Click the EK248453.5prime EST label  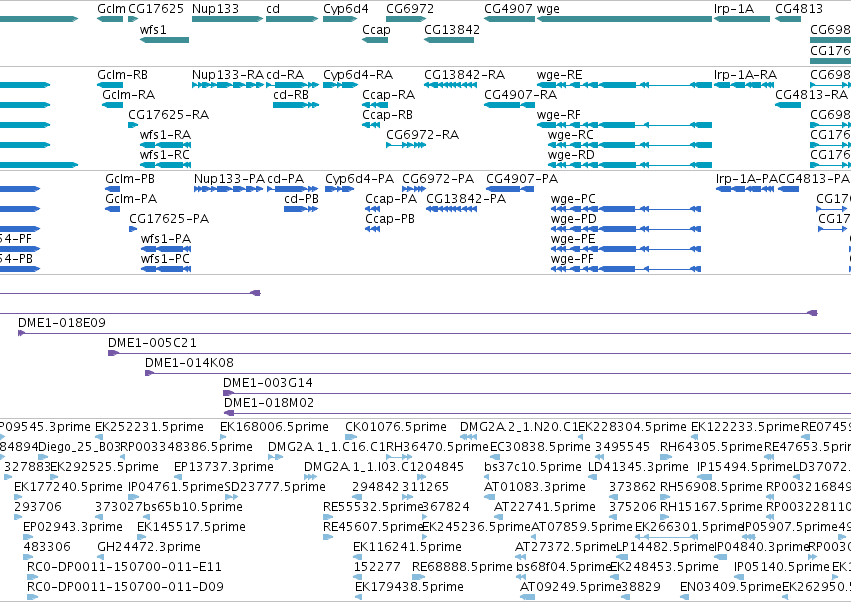pos(664,567)
